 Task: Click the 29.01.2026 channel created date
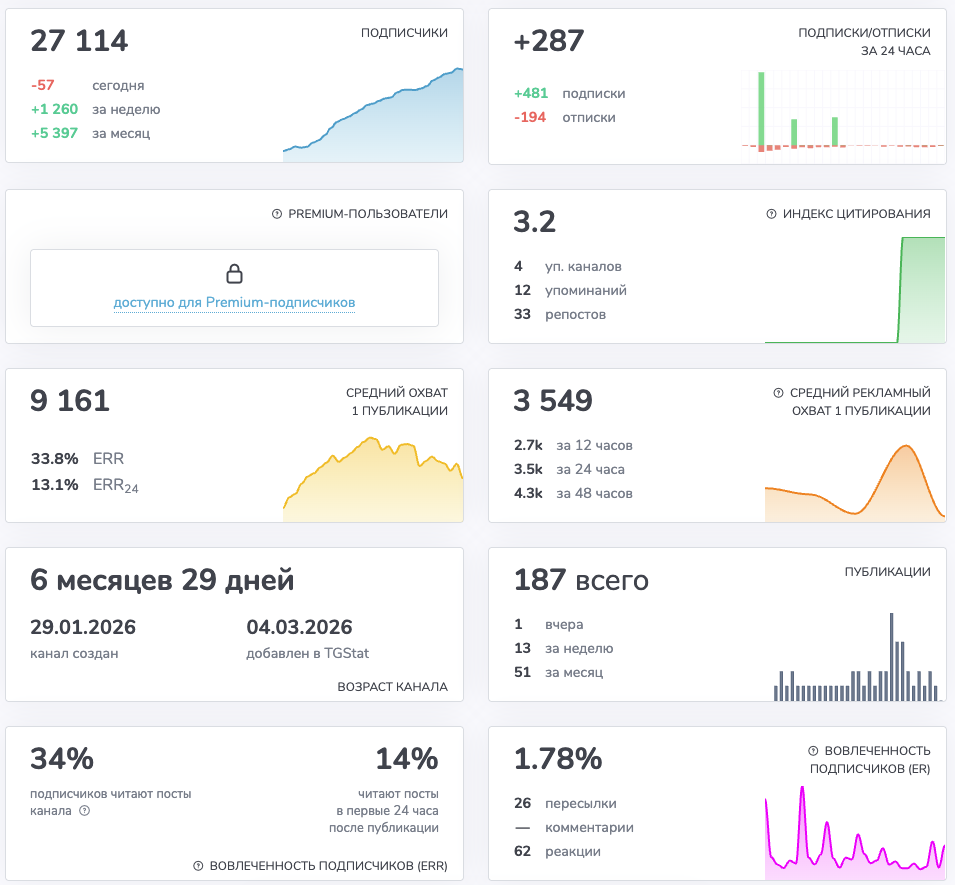coord(83,627)
